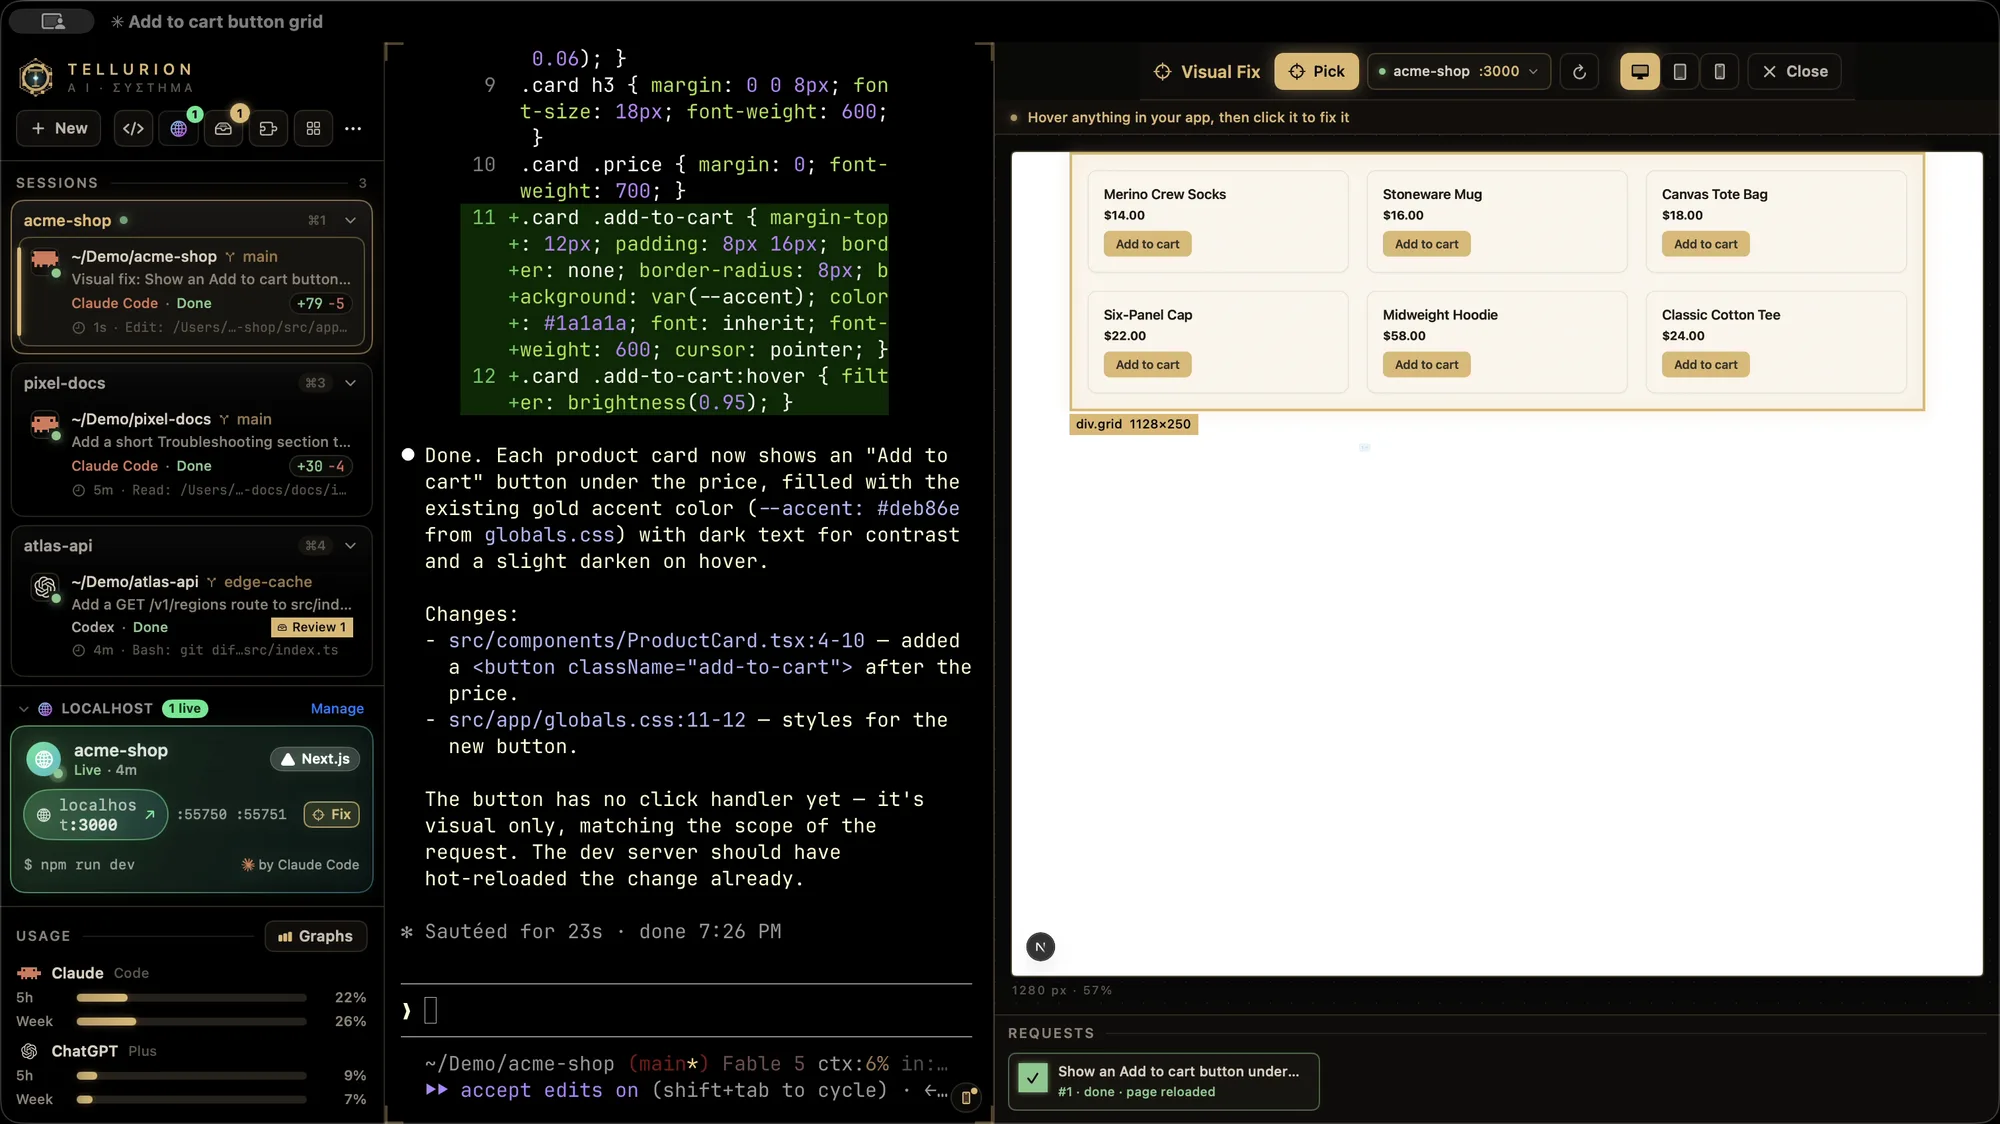Select the desktop viewport icon
Image resolution: width=2000 pixels, height=1124 pixels.
point(1640,71)
